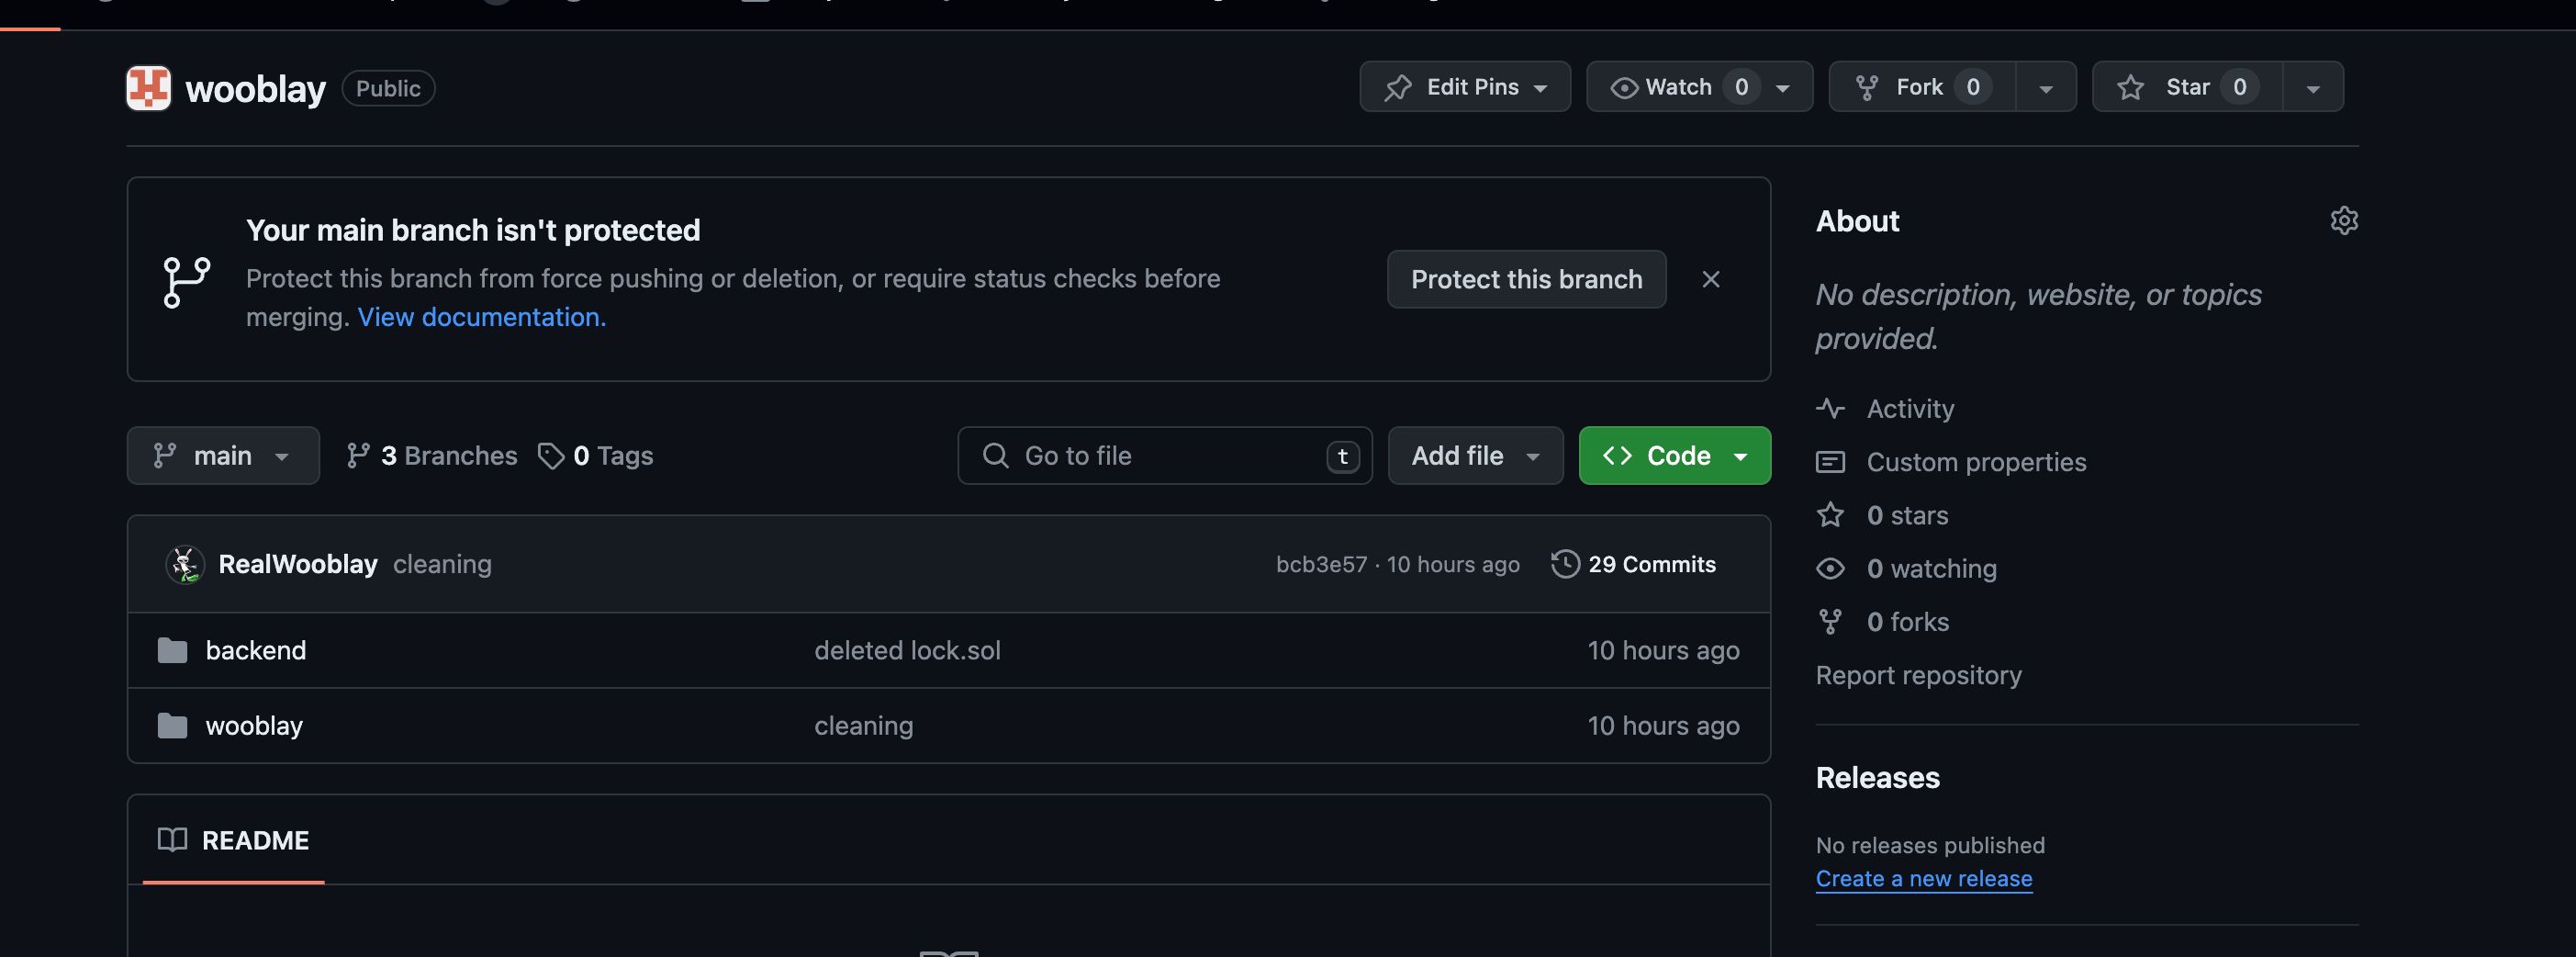Click the Custom properties note icon
2576x957 pixels.
tap(1830, 462)
